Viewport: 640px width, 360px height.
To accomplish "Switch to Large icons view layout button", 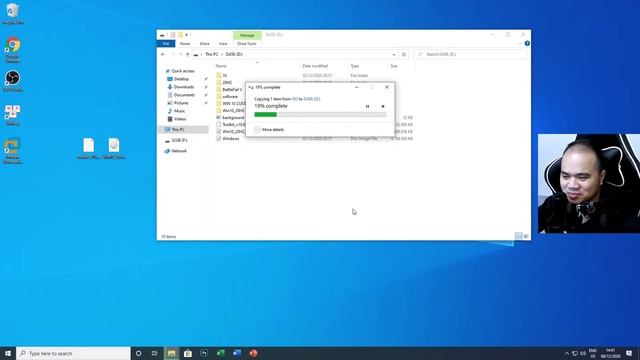I will pos(526,236).
